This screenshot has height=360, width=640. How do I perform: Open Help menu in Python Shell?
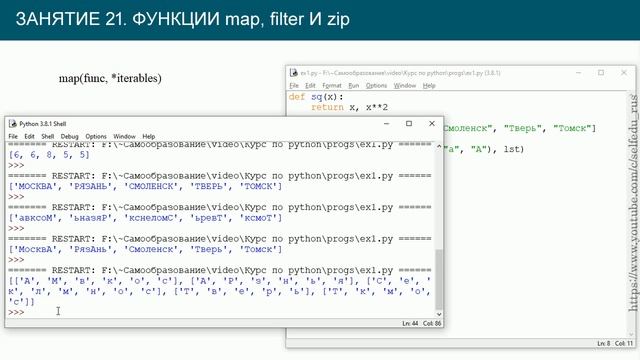click(149, 136)
